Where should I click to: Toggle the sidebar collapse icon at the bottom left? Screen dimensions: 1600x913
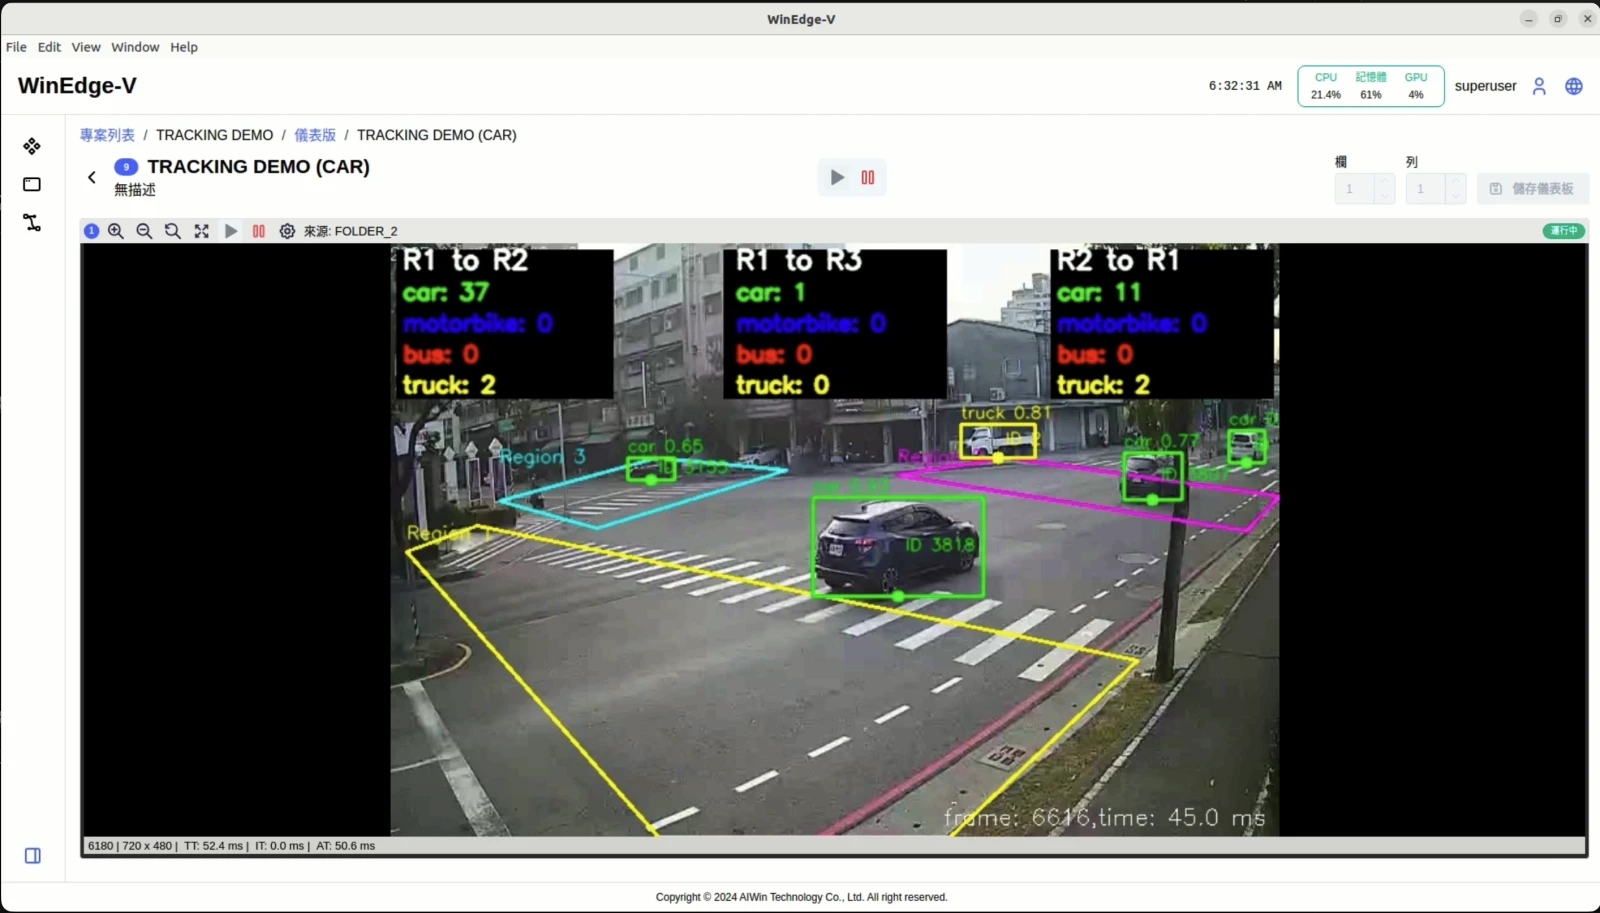click(x=33, y=856)
